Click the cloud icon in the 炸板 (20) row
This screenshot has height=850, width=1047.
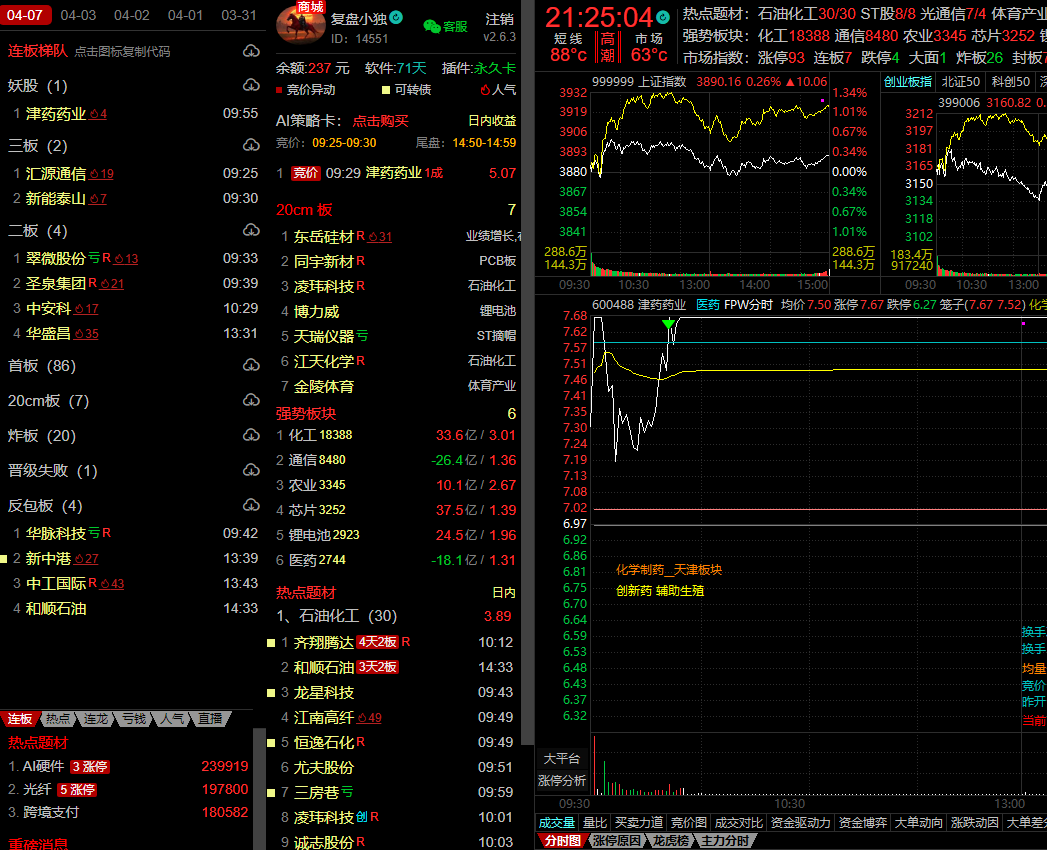click(x=250, y=436)
